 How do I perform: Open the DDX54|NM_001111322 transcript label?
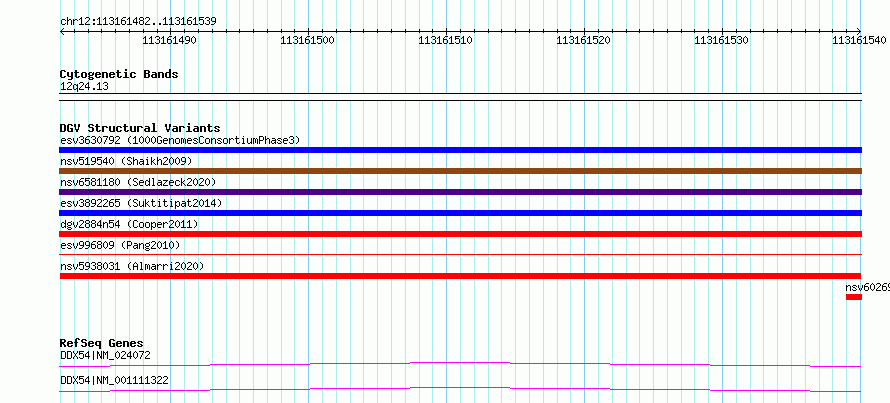pyautogui.click(x=114, y=380)
